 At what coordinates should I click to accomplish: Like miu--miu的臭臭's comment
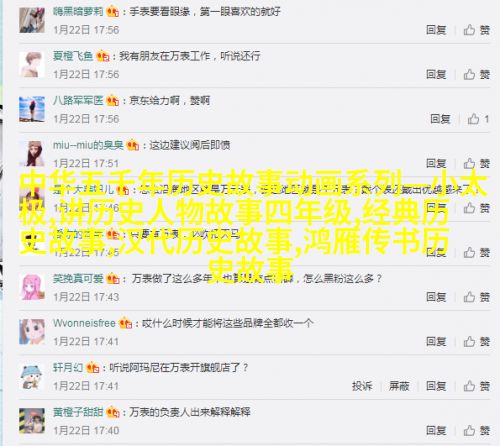click(476, 163)
